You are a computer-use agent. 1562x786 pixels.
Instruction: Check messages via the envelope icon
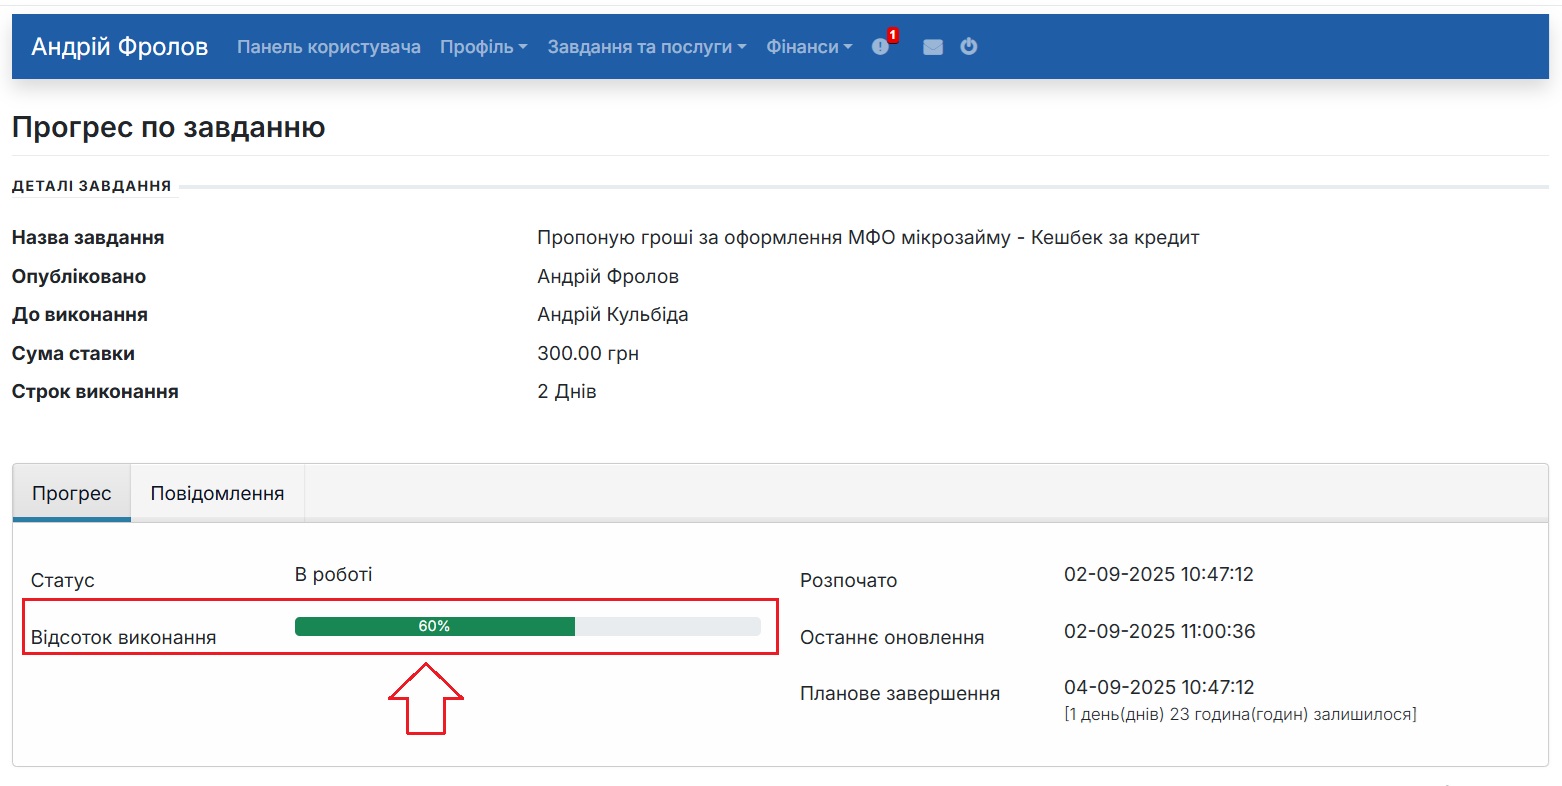(932, 46)
